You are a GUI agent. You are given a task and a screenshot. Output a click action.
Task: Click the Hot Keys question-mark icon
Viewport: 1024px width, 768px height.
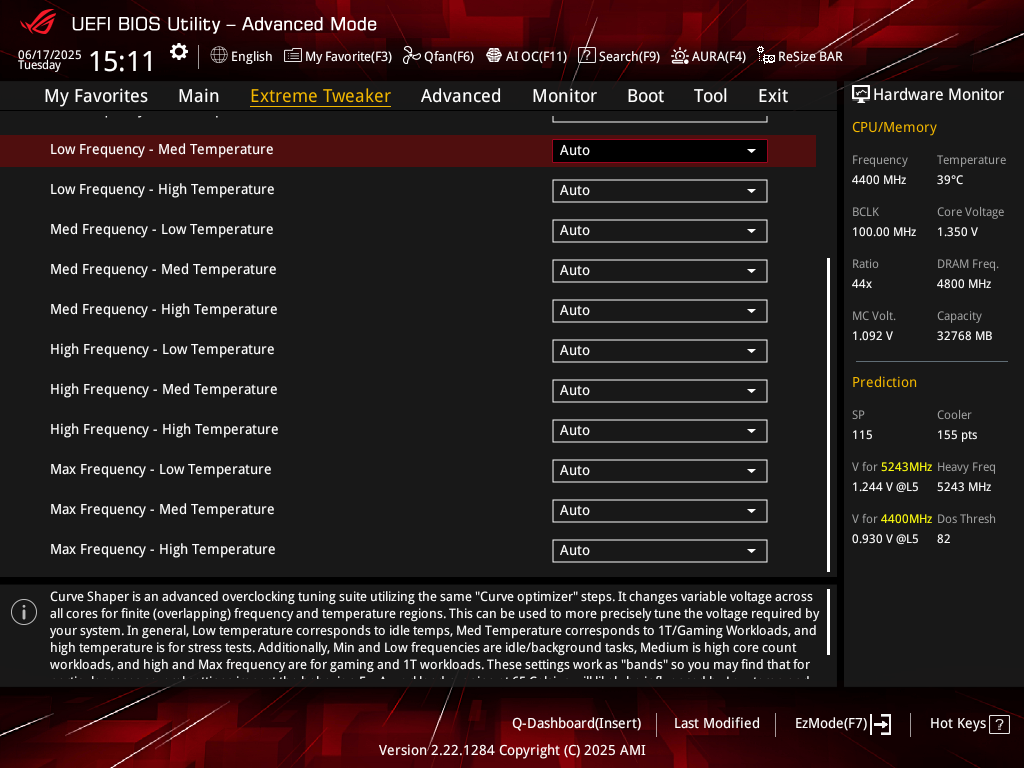click(x=999, y=724)
